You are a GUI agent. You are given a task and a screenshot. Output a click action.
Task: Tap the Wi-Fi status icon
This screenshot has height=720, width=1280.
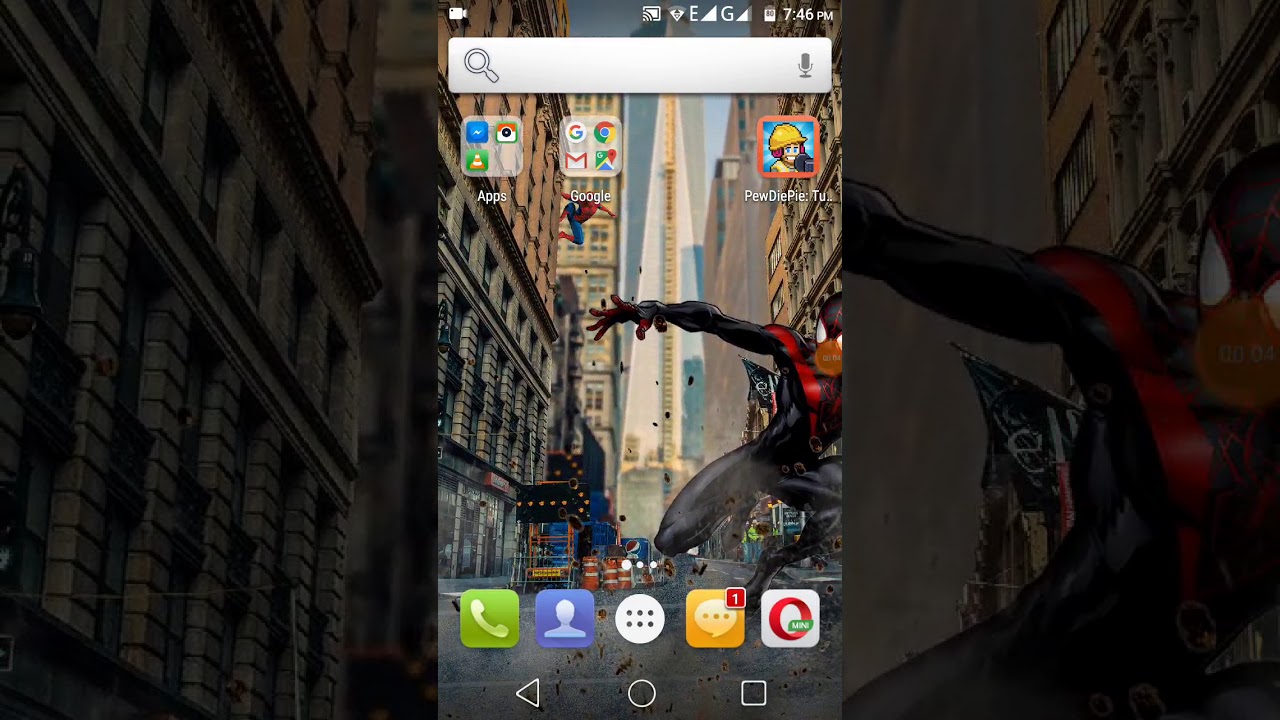(x=677, y=14)
